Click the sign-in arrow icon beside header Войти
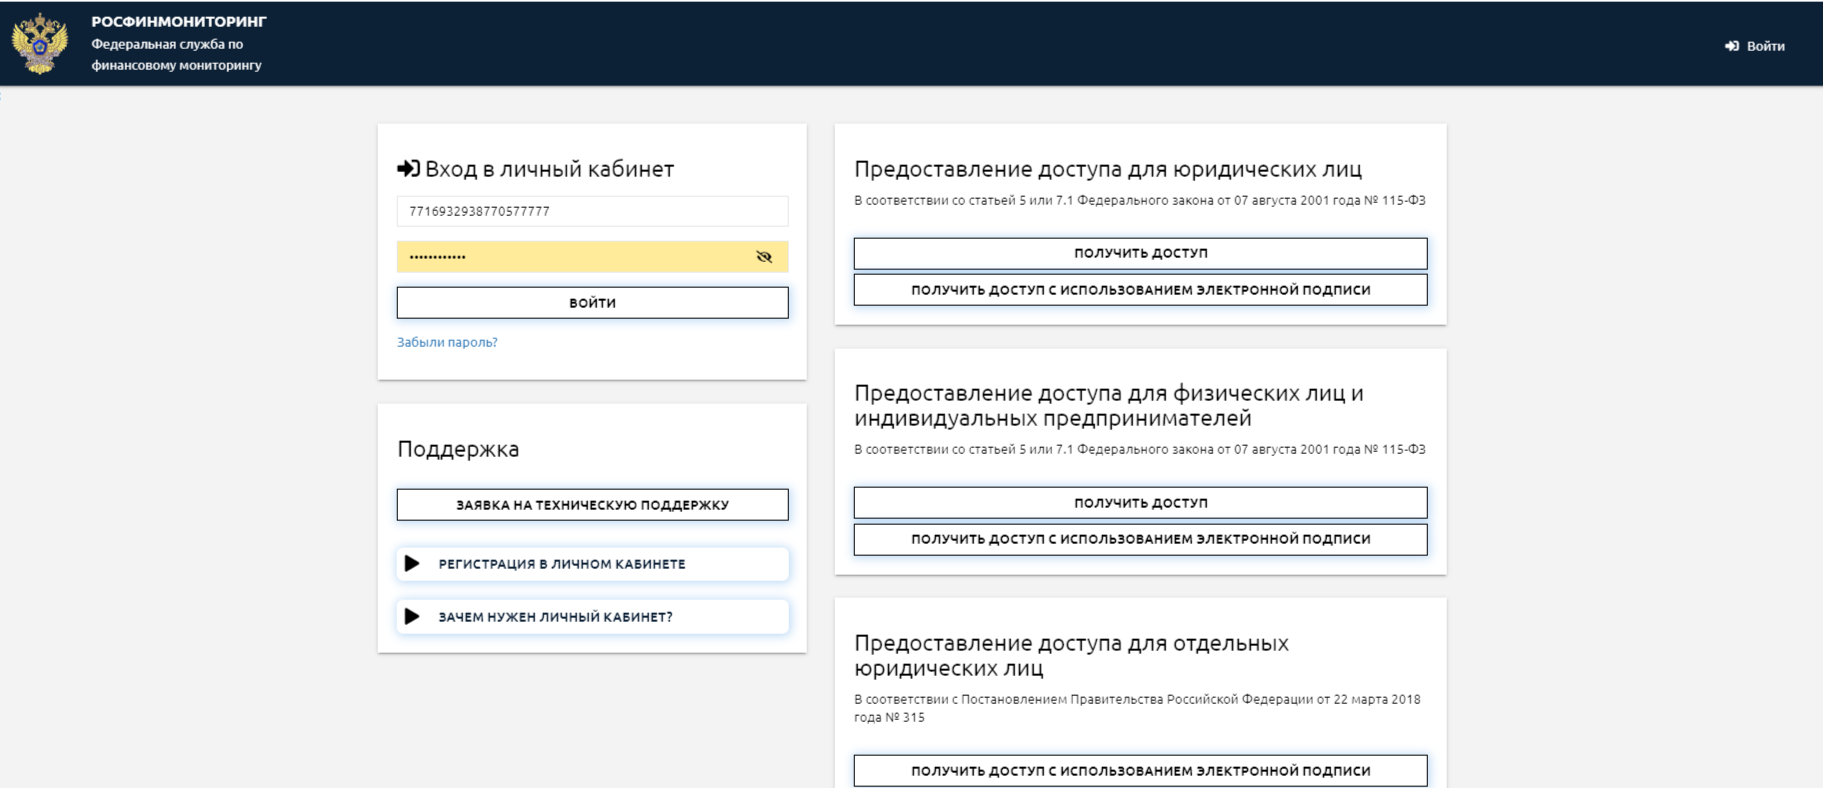This screenshot has width=1823, height=788. point(1732,46)
